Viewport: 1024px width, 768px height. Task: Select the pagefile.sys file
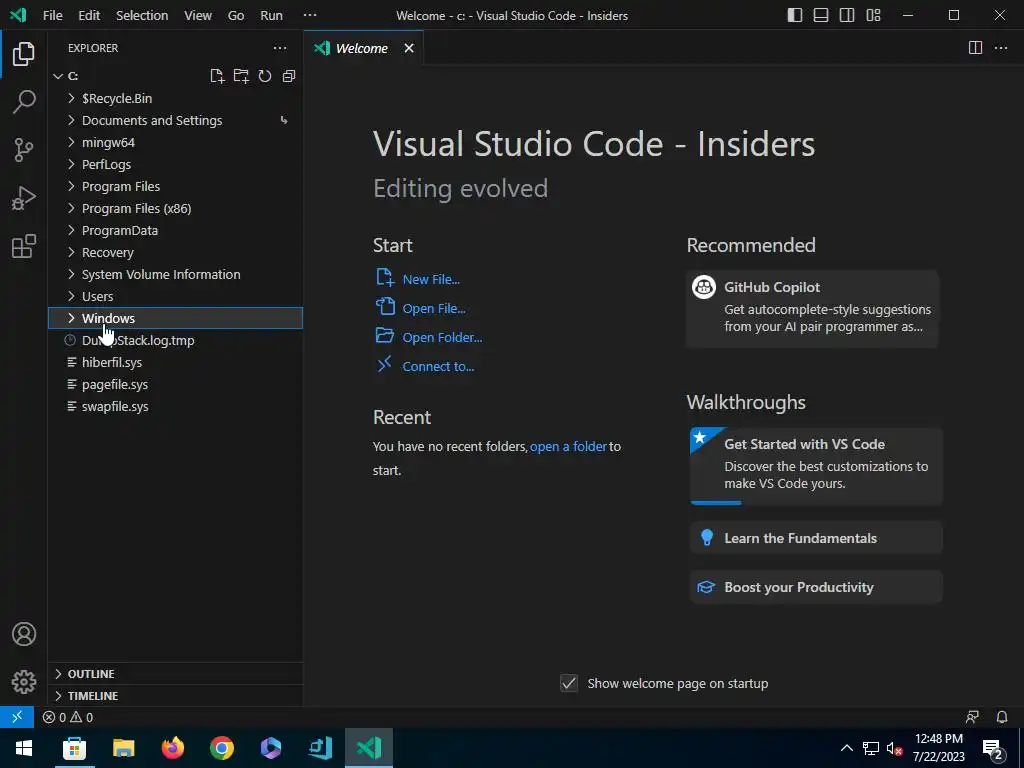(x=175, y=385)
